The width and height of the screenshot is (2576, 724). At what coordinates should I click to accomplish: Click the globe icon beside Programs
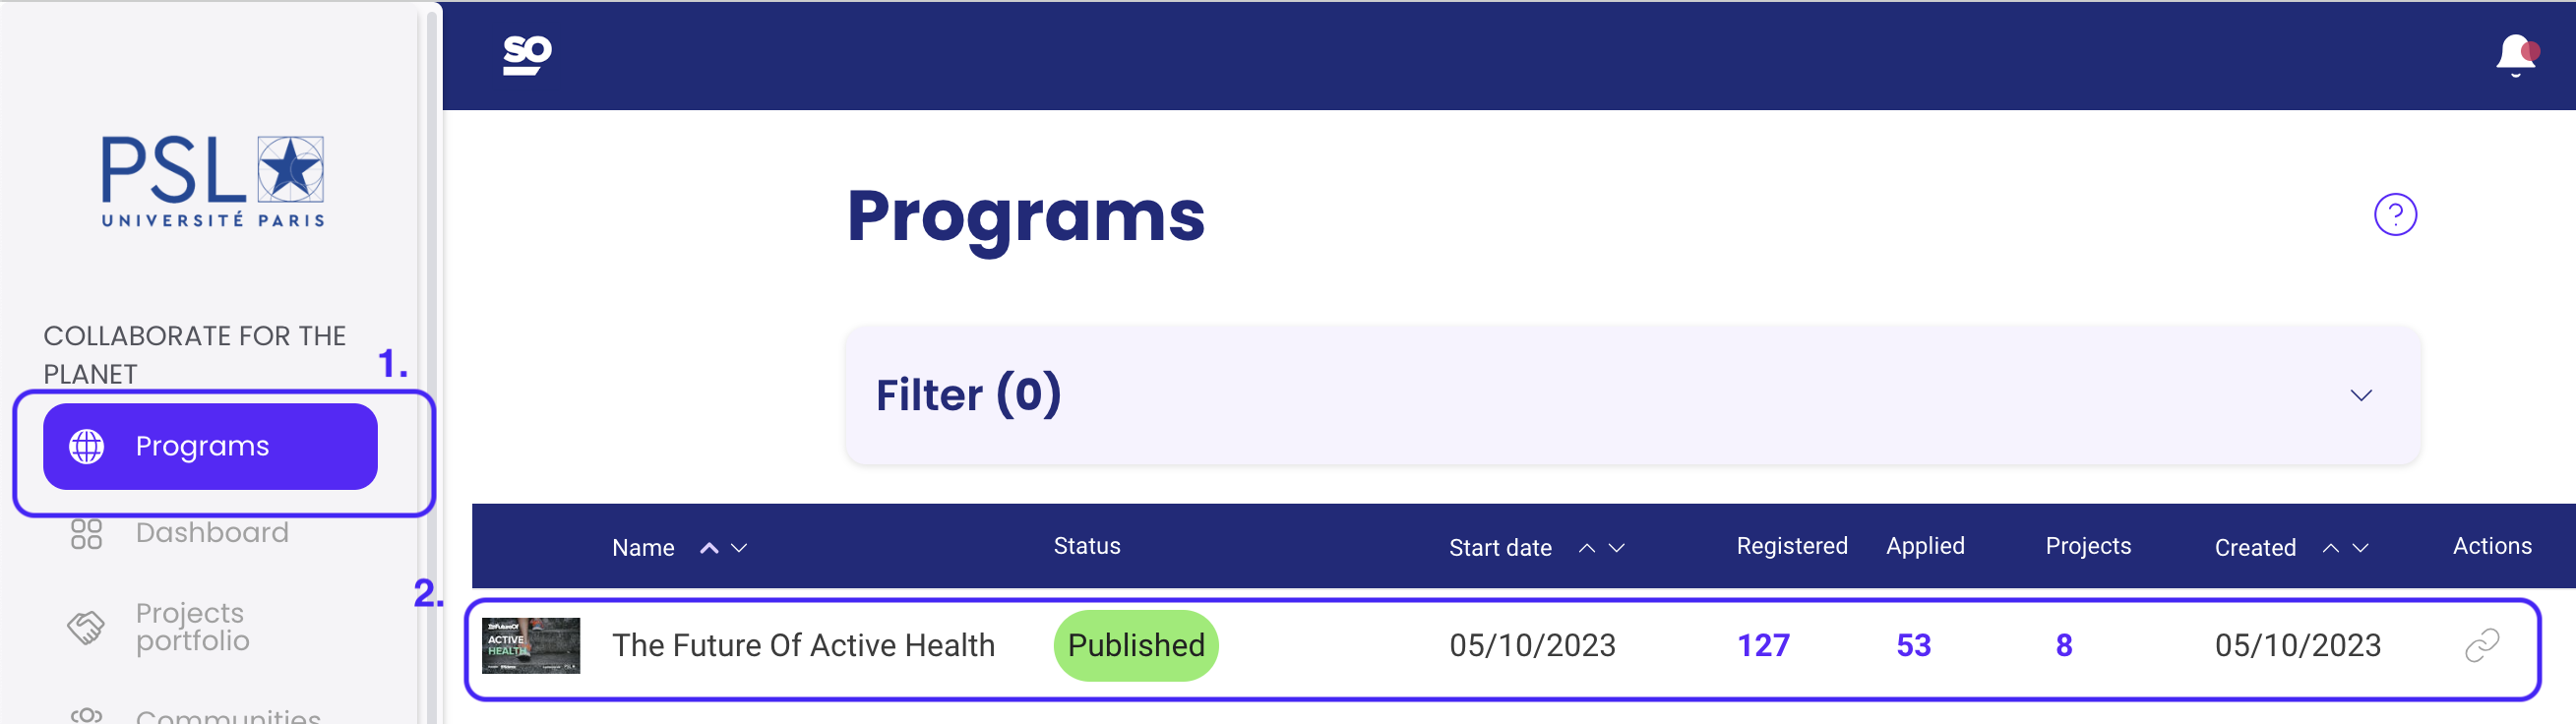coord(86,446)
